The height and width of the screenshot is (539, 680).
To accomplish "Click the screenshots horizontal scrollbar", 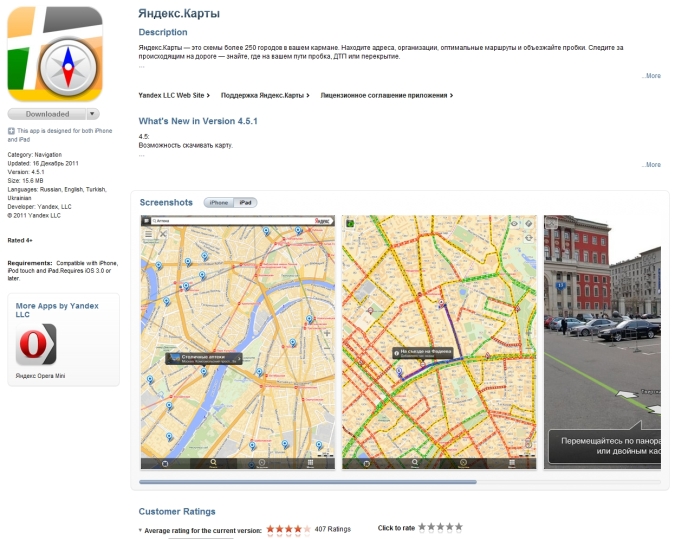I will point(308,482).
